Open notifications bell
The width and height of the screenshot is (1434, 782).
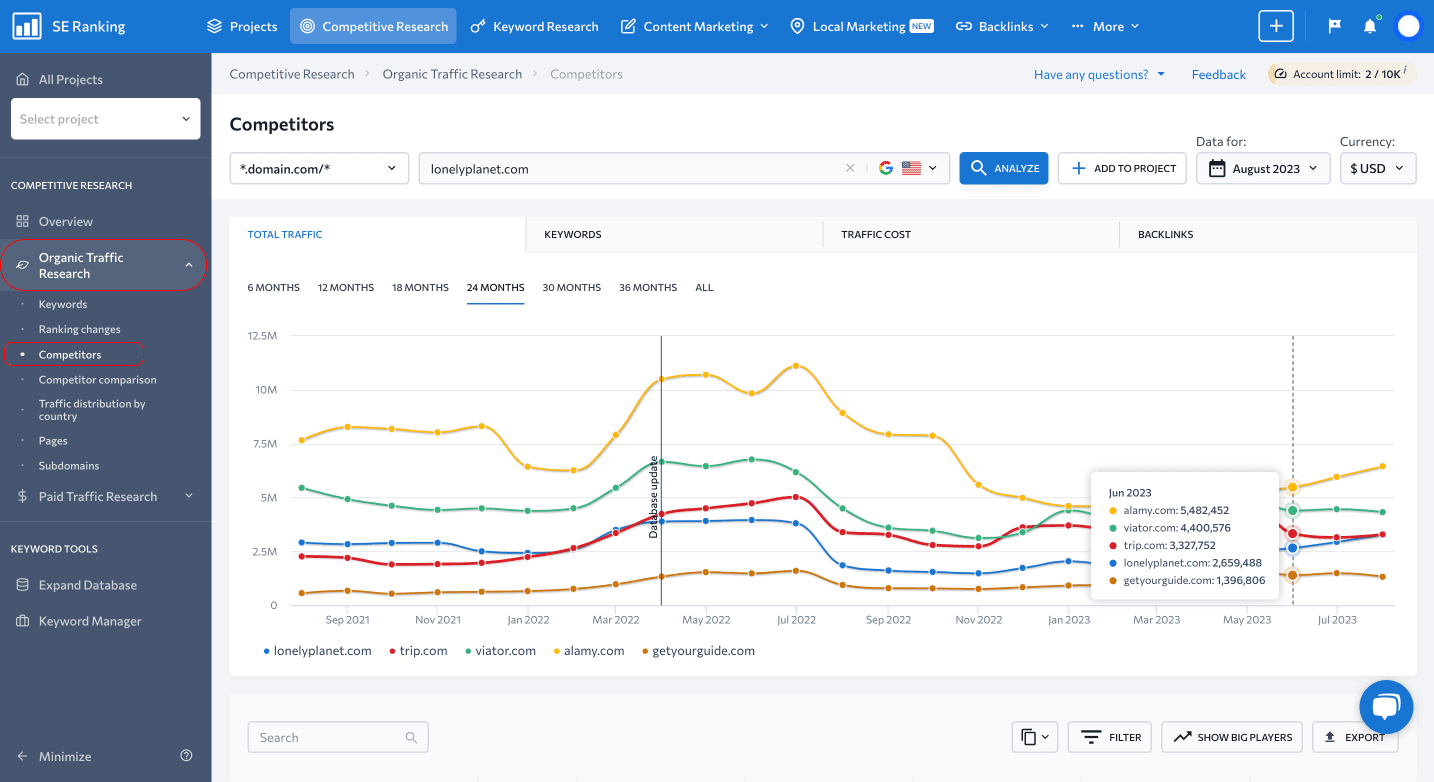[1370, 26]
